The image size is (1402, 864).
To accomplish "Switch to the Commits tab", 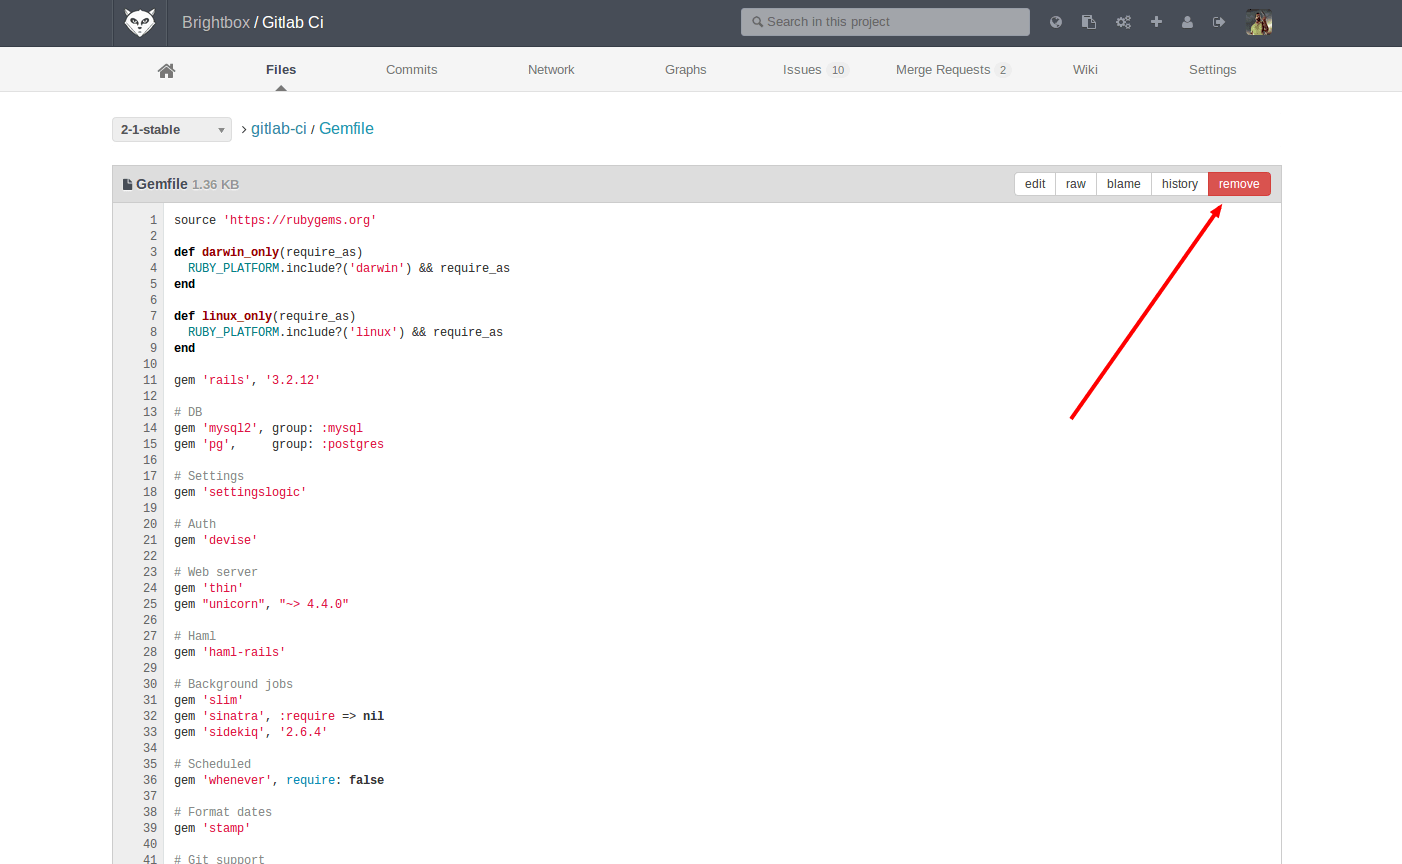I will point(411,70).
